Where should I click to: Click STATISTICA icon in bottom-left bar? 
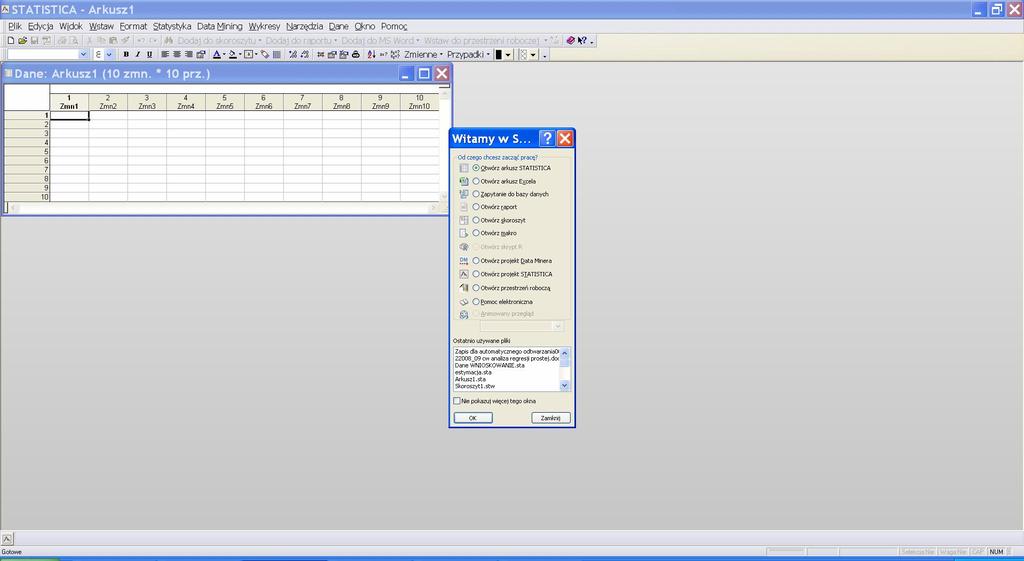tap(7, 539)
